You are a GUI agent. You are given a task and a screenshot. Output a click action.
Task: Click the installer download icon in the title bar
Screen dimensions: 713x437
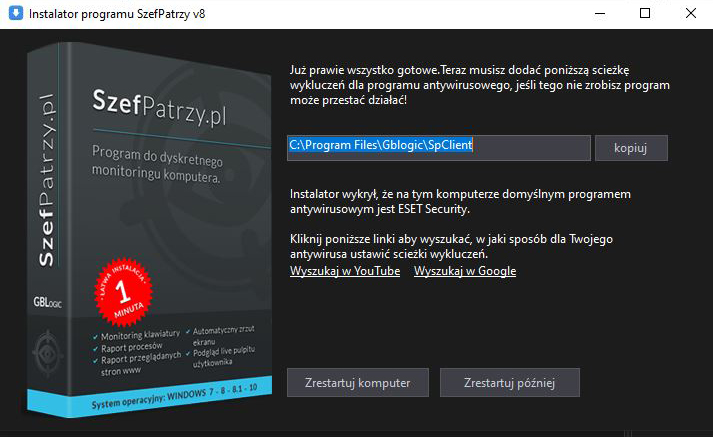click(x=15, y=13)
